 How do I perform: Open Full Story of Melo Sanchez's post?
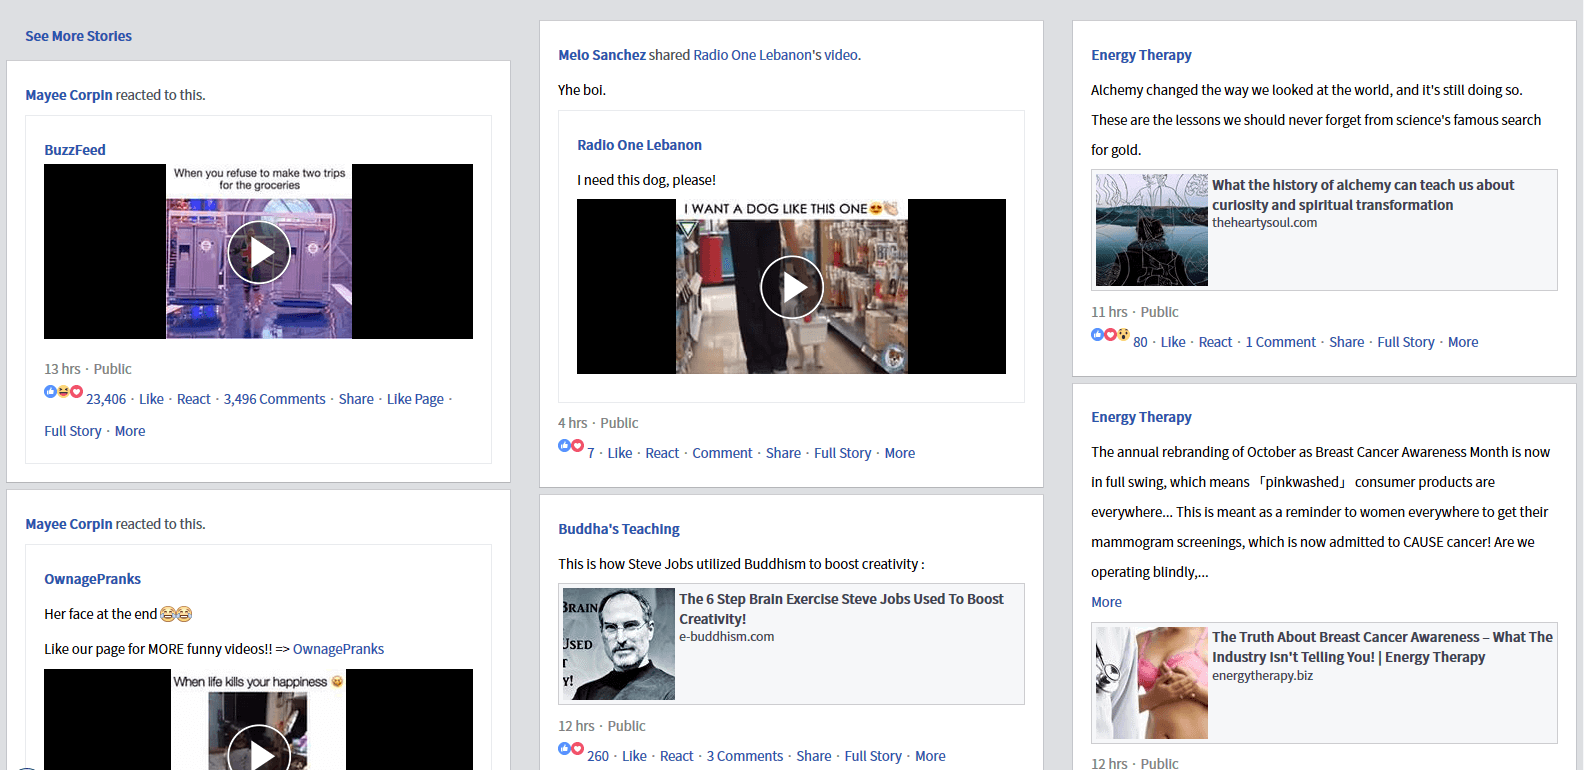click(843, 453)
